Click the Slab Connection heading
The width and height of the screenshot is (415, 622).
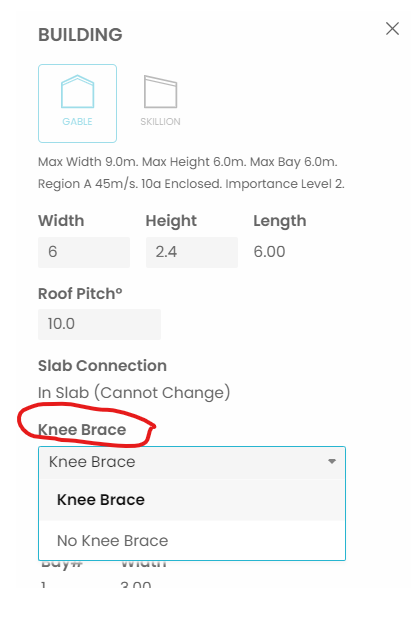[x=102, y=366]
